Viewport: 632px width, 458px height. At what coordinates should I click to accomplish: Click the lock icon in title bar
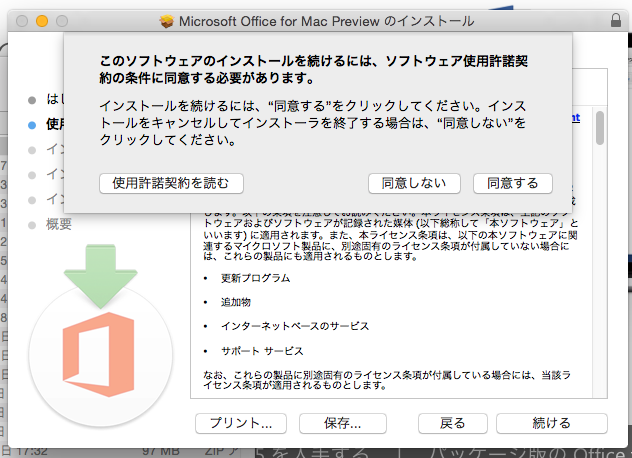click(x=615, y=20)
